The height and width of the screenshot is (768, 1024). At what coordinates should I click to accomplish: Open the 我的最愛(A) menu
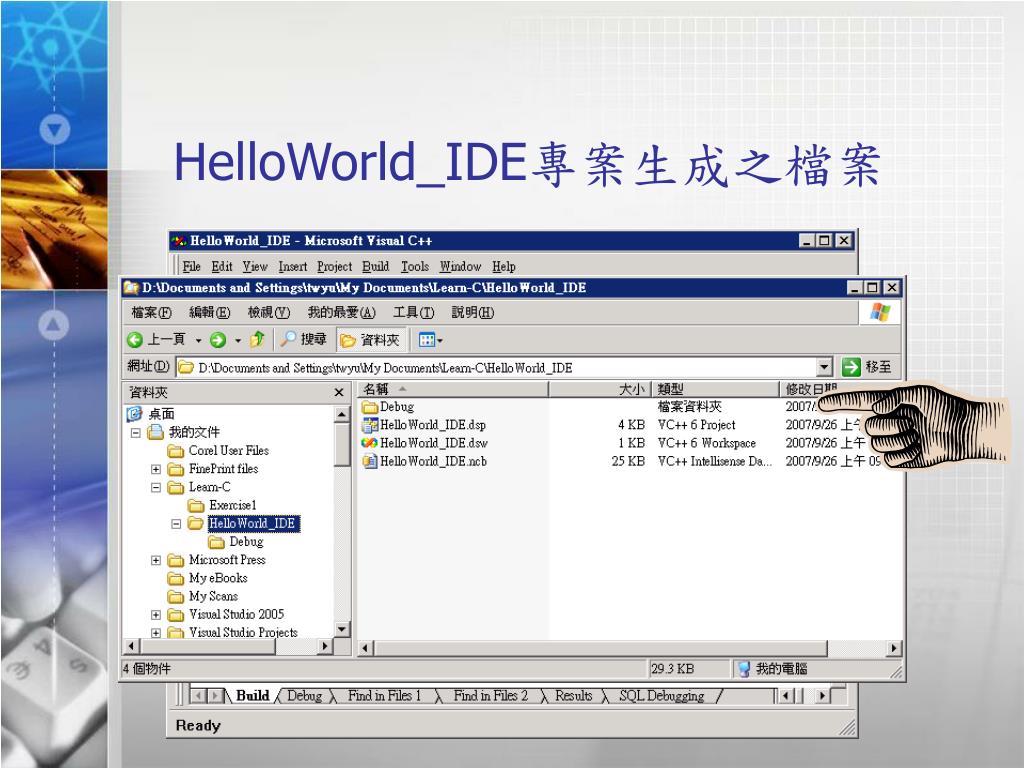pos(342,313)
